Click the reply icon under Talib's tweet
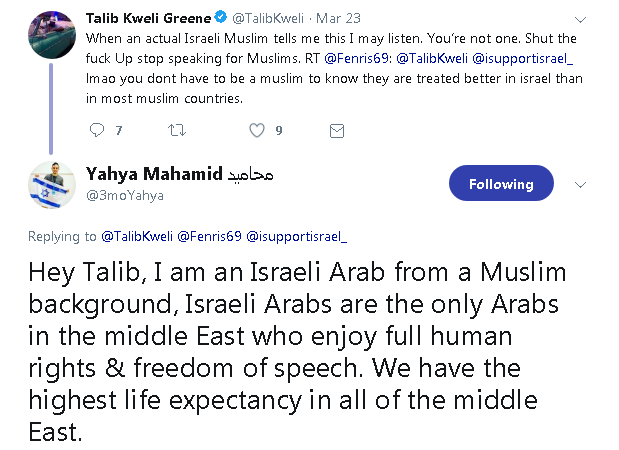 coord(97,130)
